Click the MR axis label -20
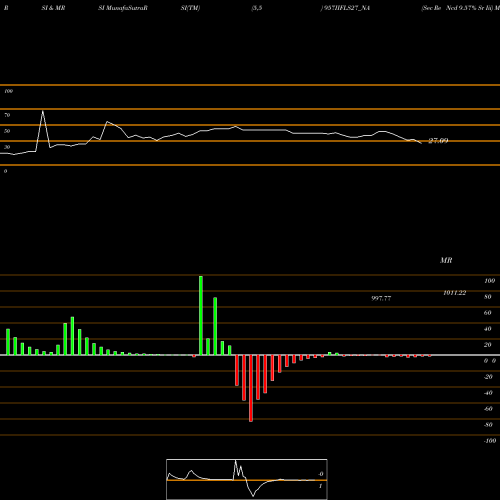This screenshot has height=500, width=500. pos(488,377)
